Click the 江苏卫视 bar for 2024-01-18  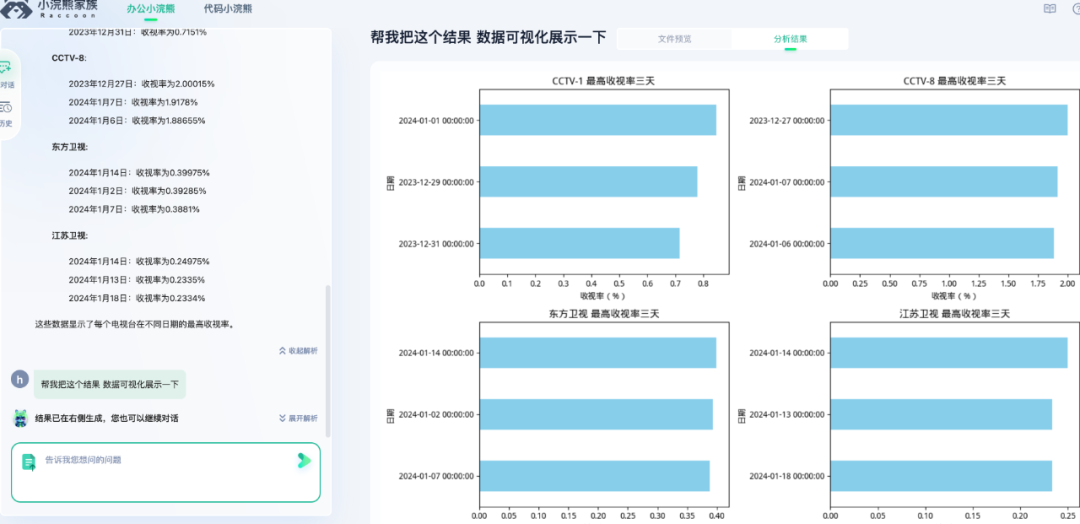941,476
